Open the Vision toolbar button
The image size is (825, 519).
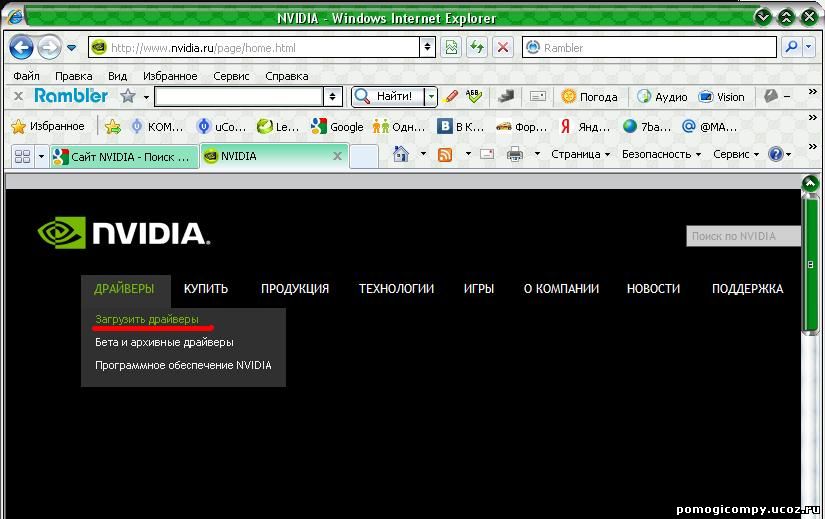(721, 96)
